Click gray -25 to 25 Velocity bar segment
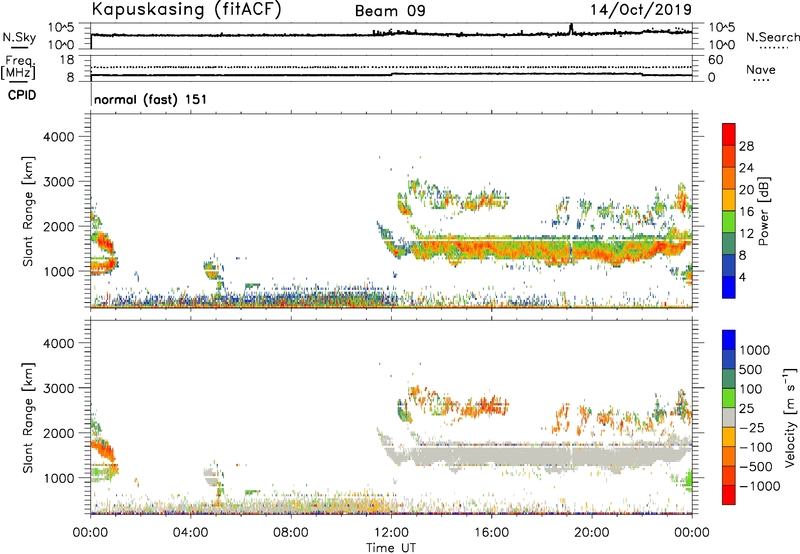 (x=729, y=417)
